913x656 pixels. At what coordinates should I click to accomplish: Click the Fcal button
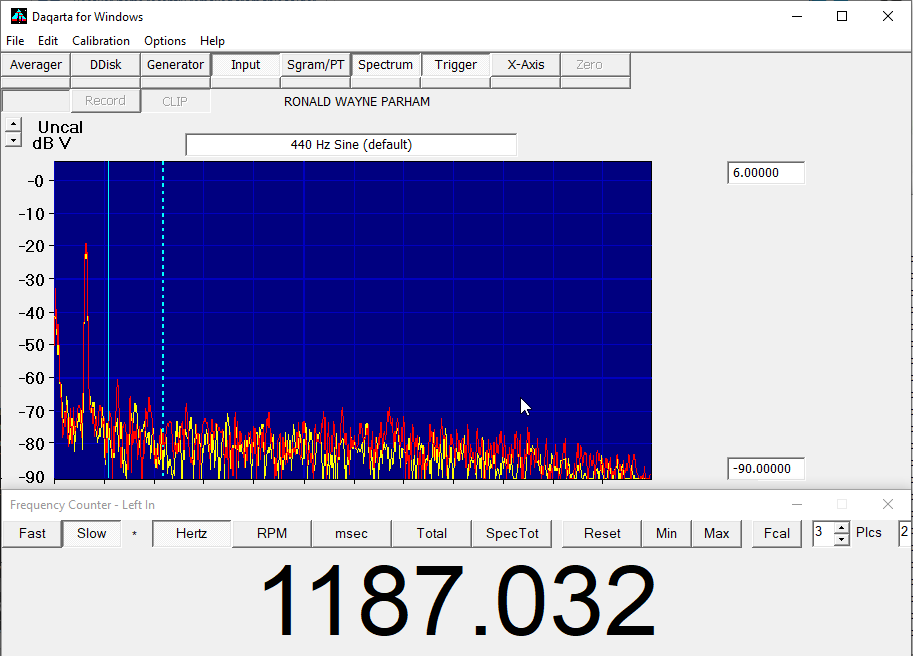pos(777,534)
